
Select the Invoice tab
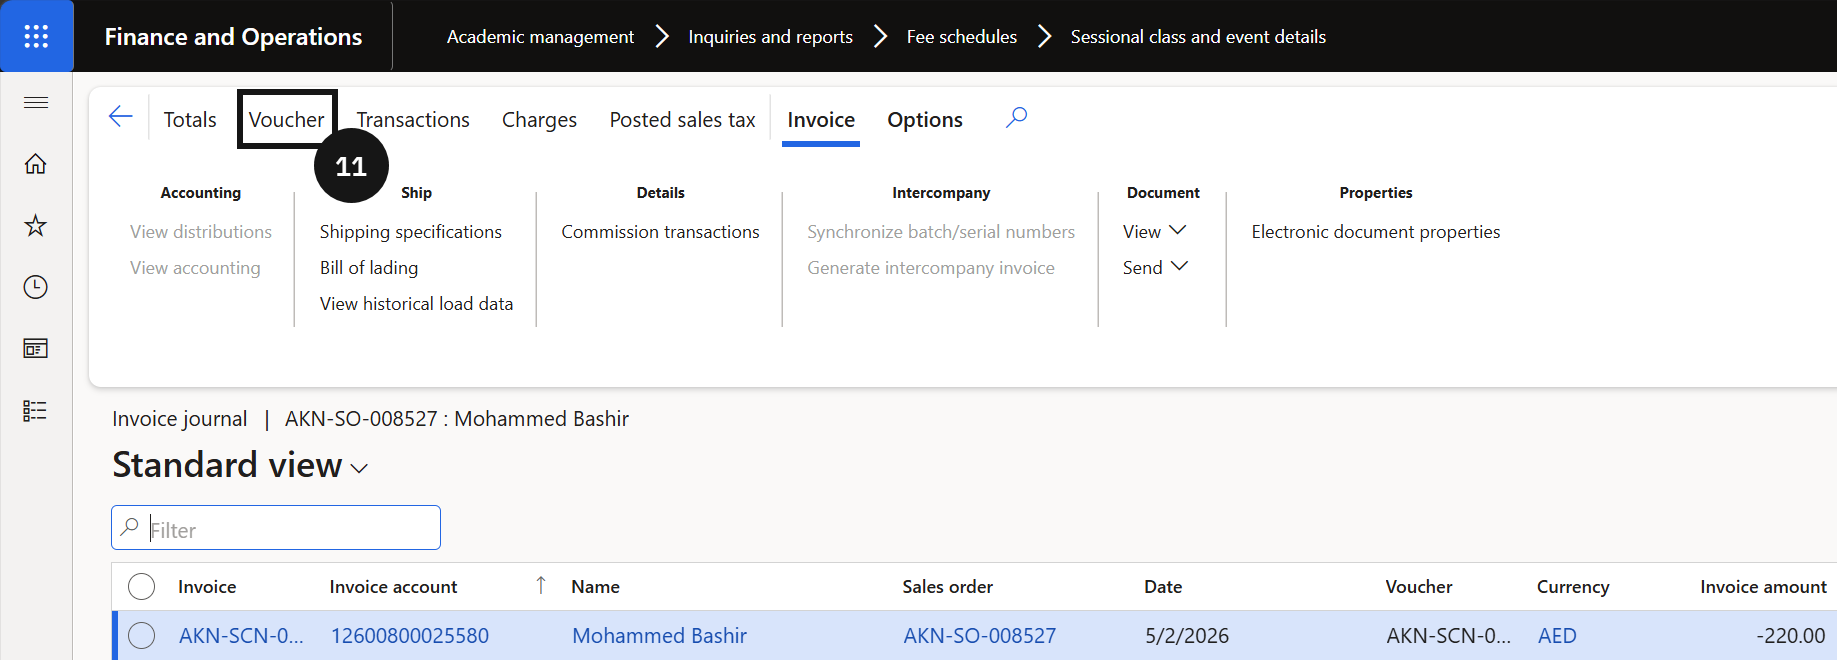pos(821,120)
